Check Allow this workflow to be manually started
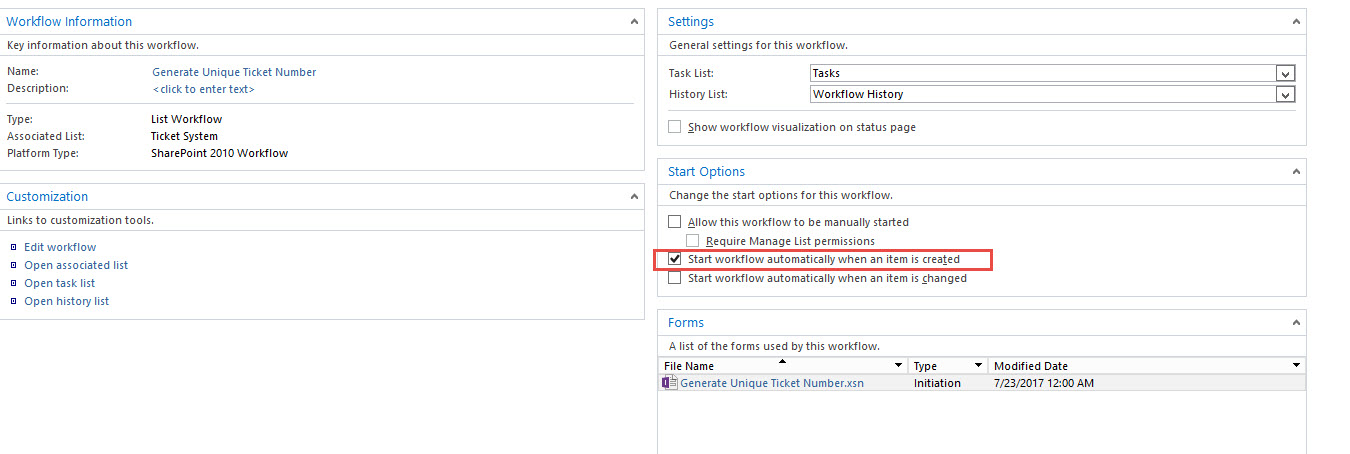Viewport: 1350px width, 454px height. 675,222
